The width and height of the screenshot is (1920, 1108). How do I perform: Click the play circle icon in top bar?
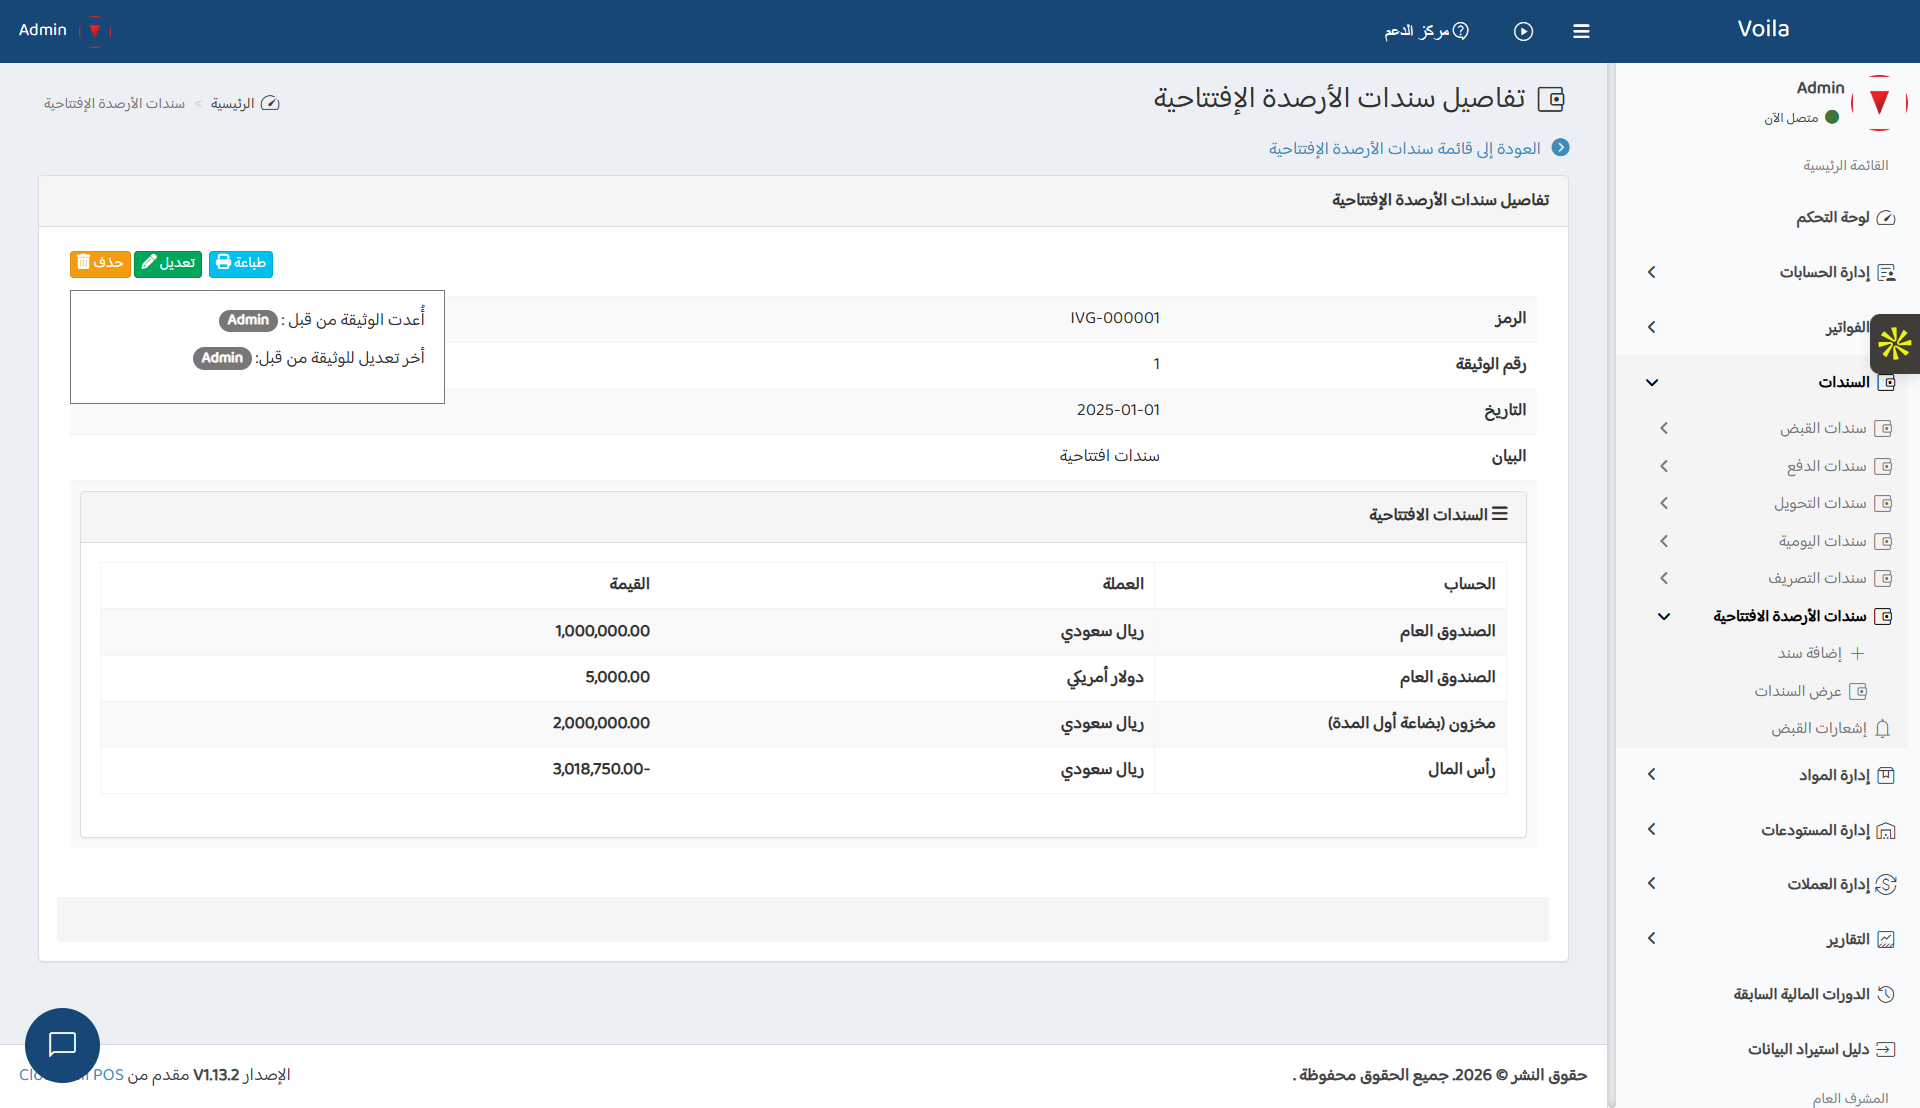1523,31
